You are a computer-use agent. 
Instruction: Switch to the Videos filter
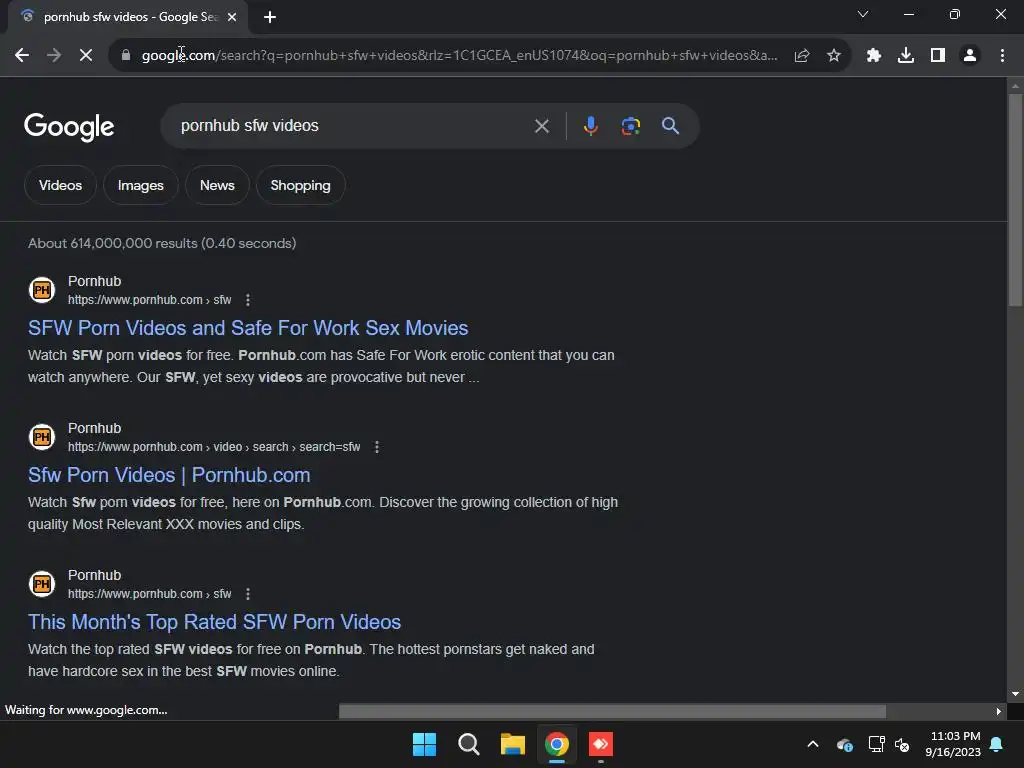coord(60,185)
